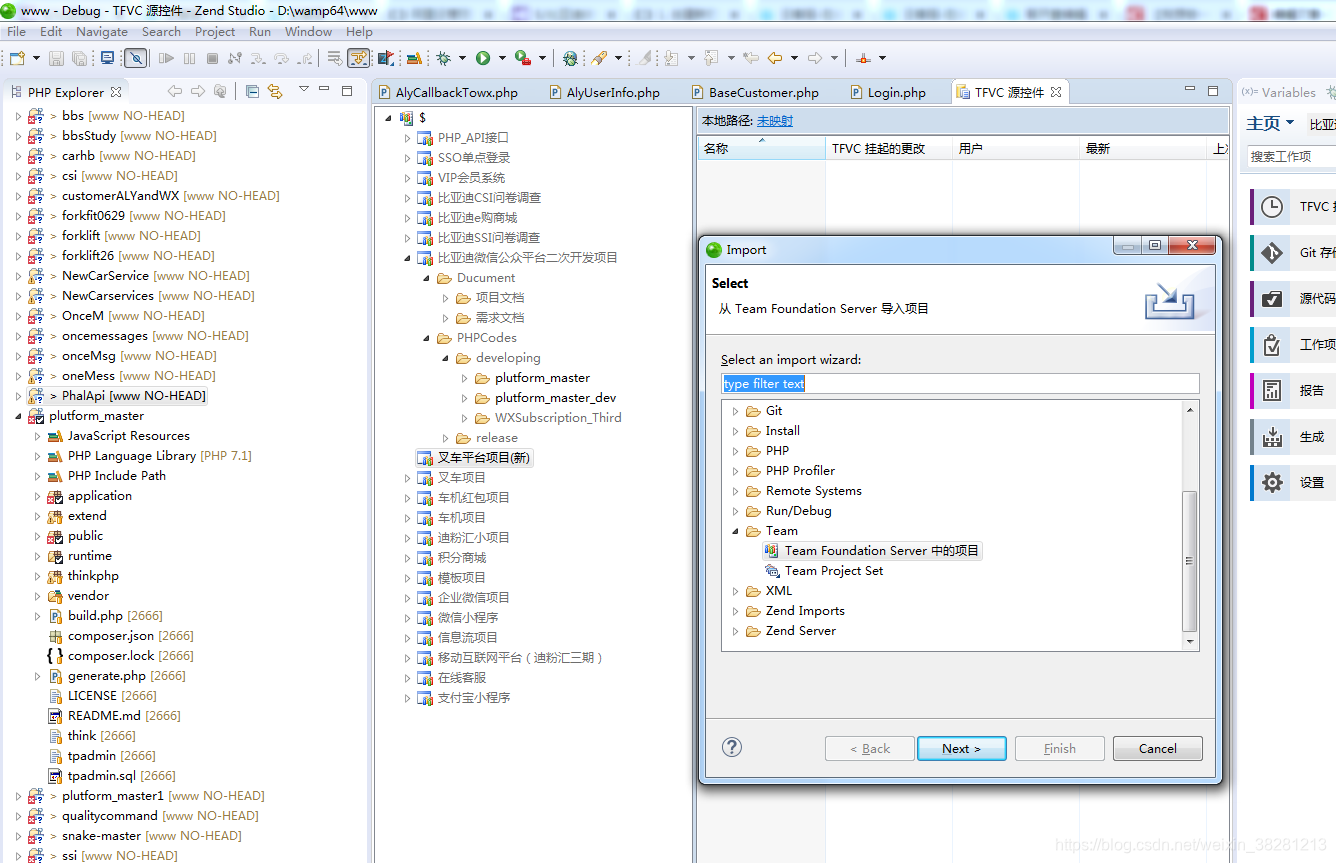Viewport: 1336px width, 863px height.
Task: Click the work items clipboard icon in home panel
Action: tap(1272, 345)
